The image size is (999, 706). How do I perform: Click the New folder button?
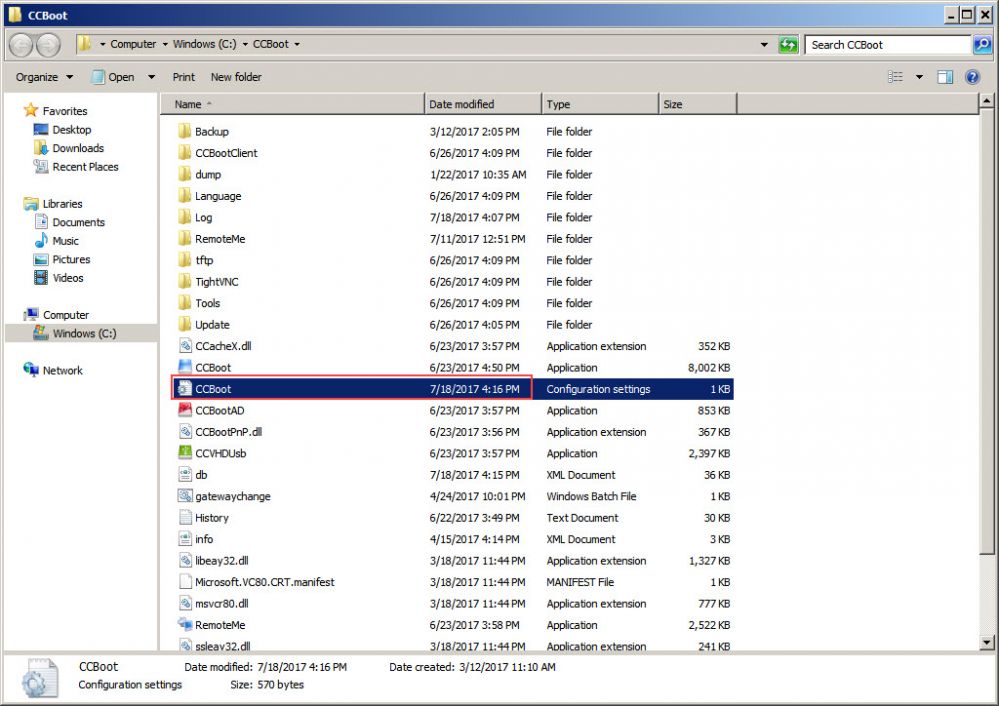tap(236, 77)
